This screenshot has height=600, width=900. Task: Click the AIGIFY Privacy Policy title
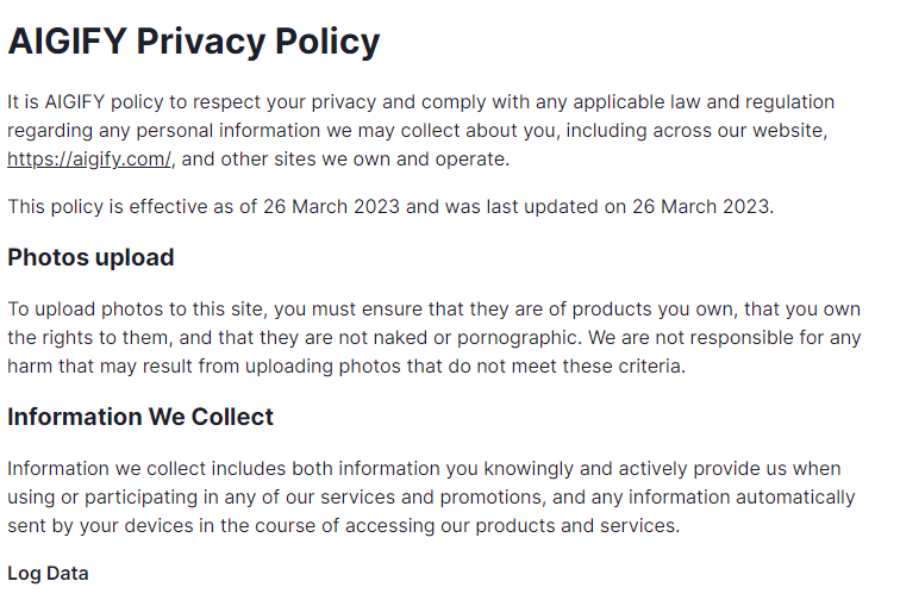pyautogui.click(x=194, y=42)
